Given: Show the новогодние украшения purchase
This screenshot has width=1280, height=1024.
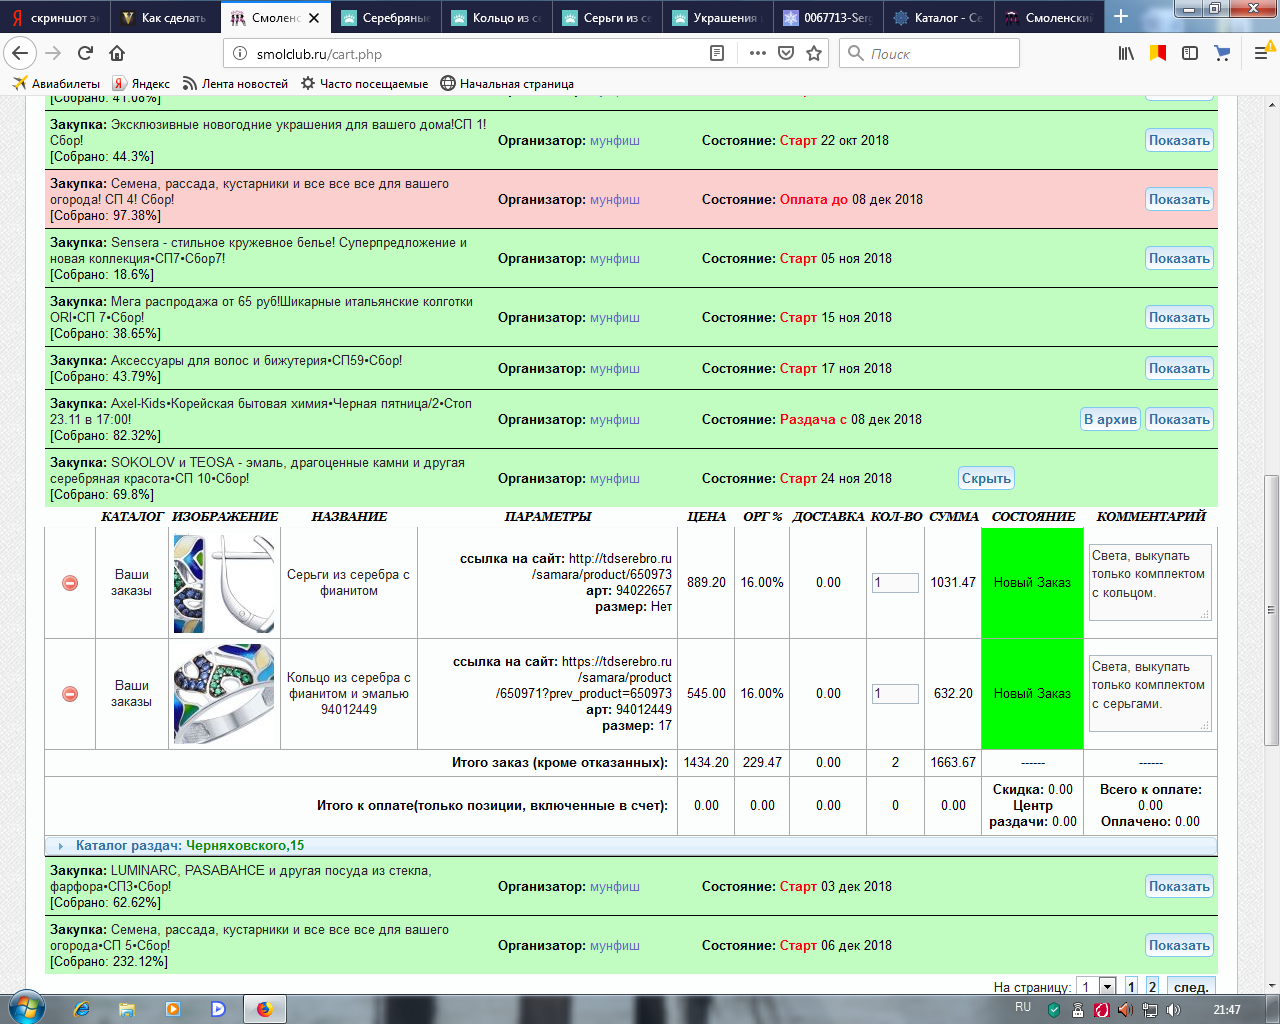Looking at the screenshot, I should tap(1179, 140).
